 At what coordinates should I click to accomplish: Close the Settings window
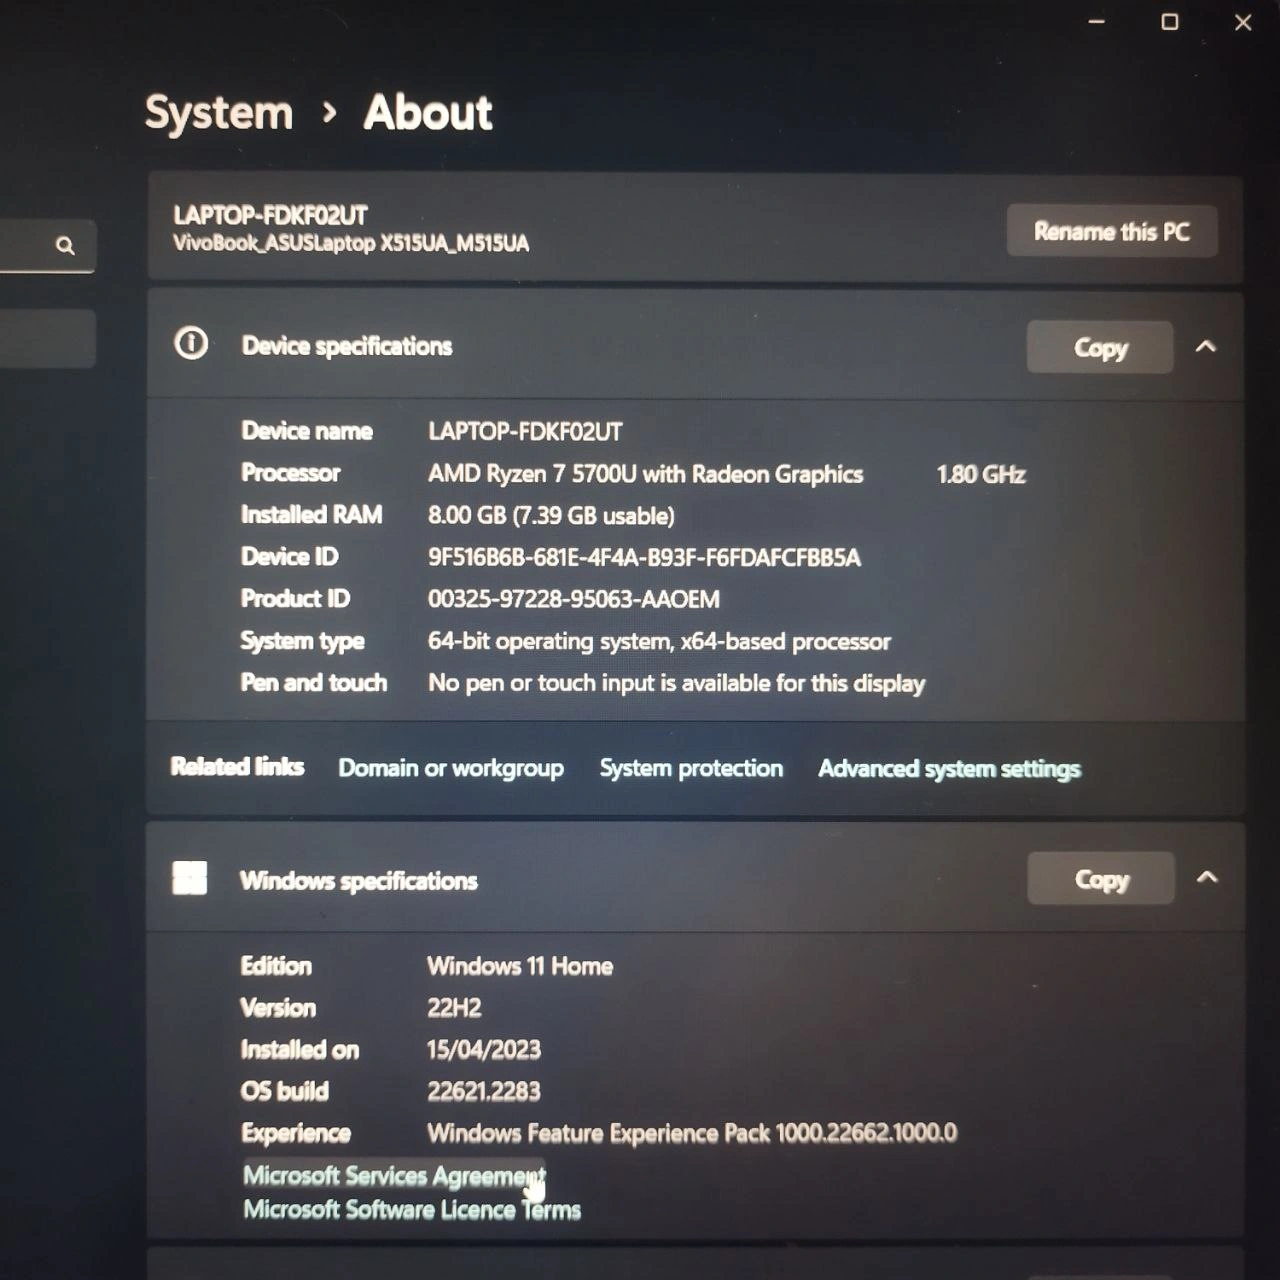click(x=1243, y=22)
